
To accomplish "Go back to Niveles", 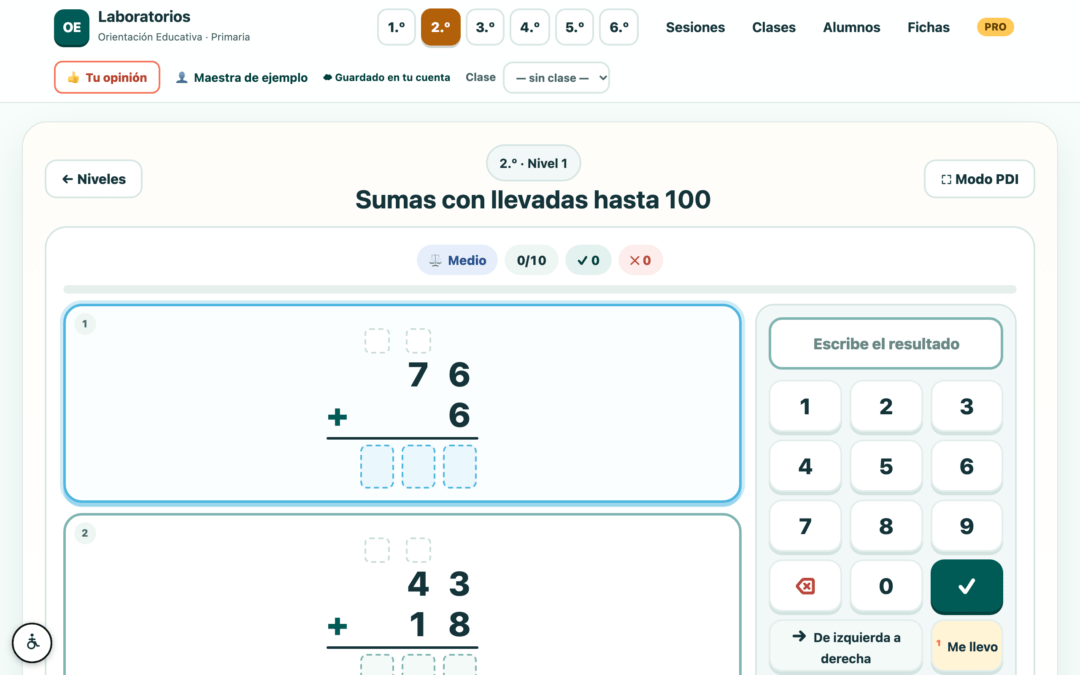I will coord(94,179).
